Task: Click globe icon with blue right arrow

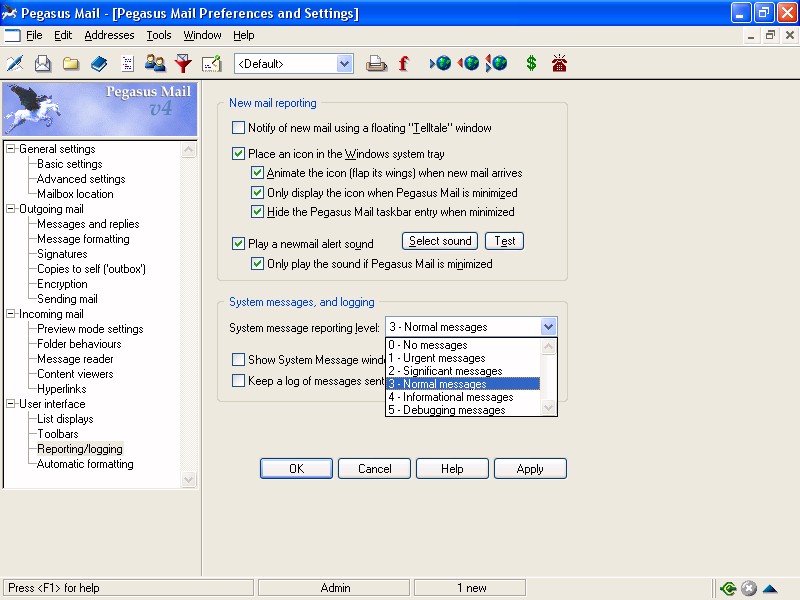Action: 440,63
